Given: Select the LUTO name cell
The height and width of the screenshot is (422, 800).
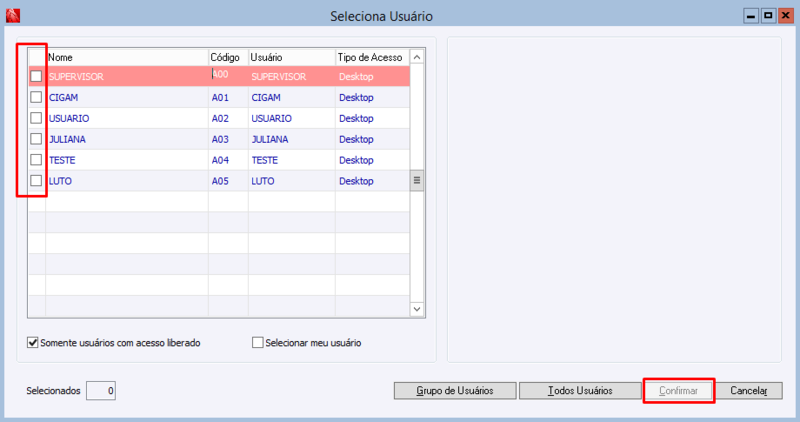Looking at the screenshot, I should pyautogui.click(x=127, y=181).
